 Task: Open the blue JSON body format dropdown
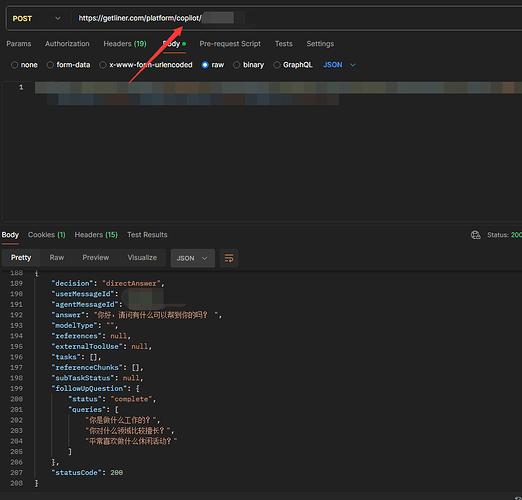tap(339, 65)
